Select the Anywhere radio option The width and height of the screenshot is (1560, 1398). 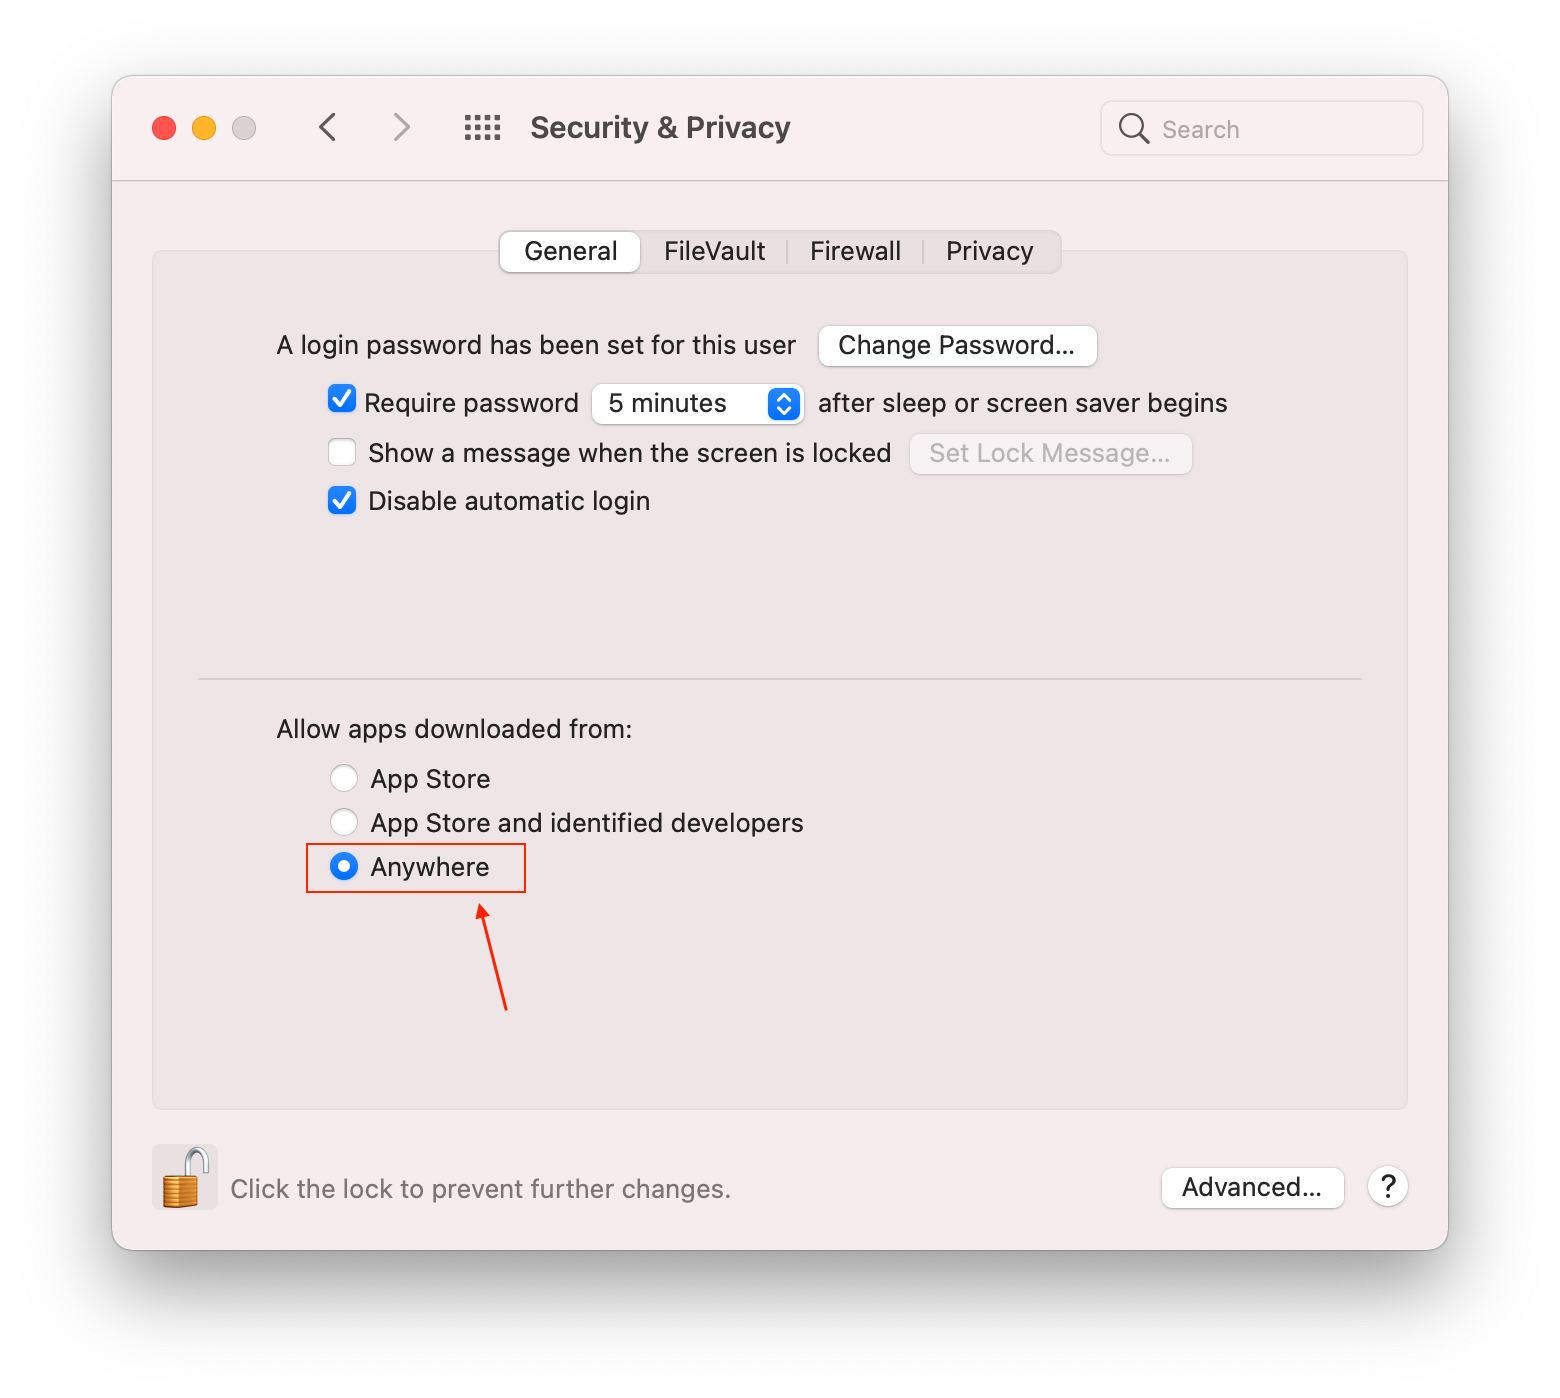pos(344,866)
